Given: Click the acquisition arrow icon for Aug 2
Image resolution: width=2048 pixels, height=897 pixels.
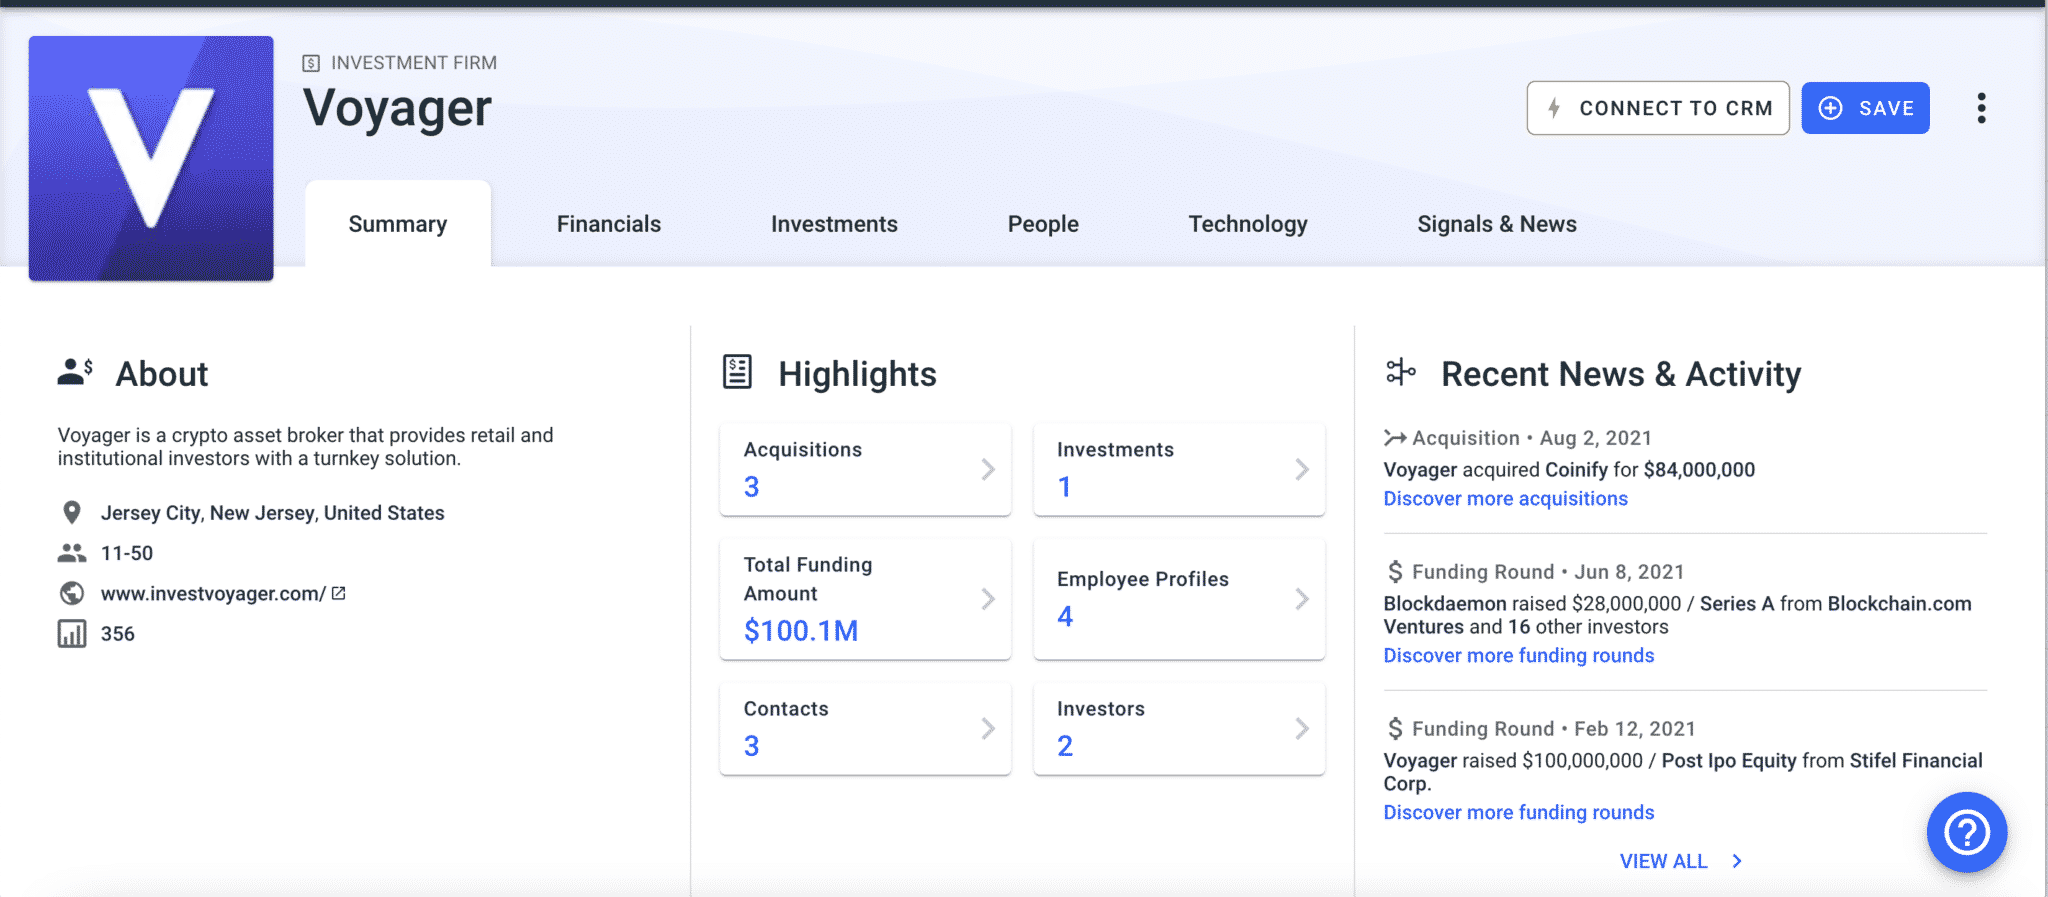Looking at the screenshot, I should (1395, 437).
